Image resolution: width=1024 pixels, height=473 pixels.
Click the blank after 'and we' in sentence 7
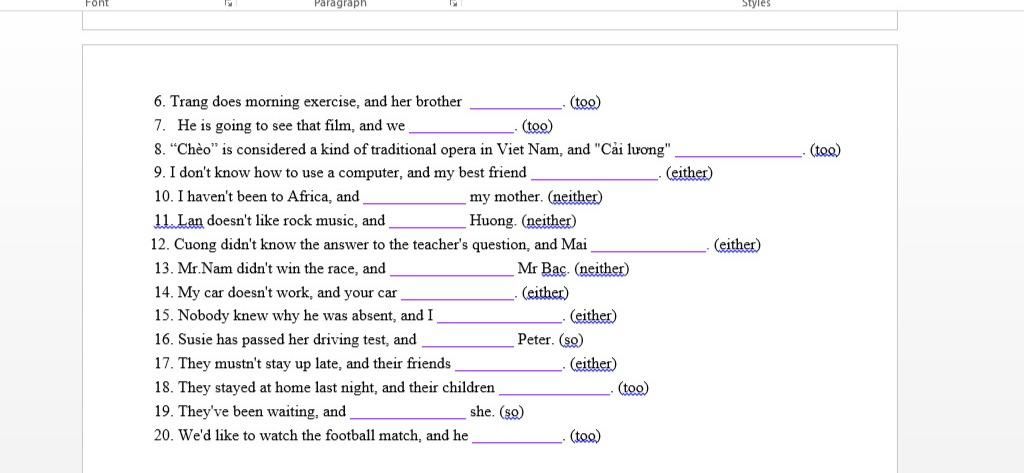pyautogui.click(x=462, y=127)
